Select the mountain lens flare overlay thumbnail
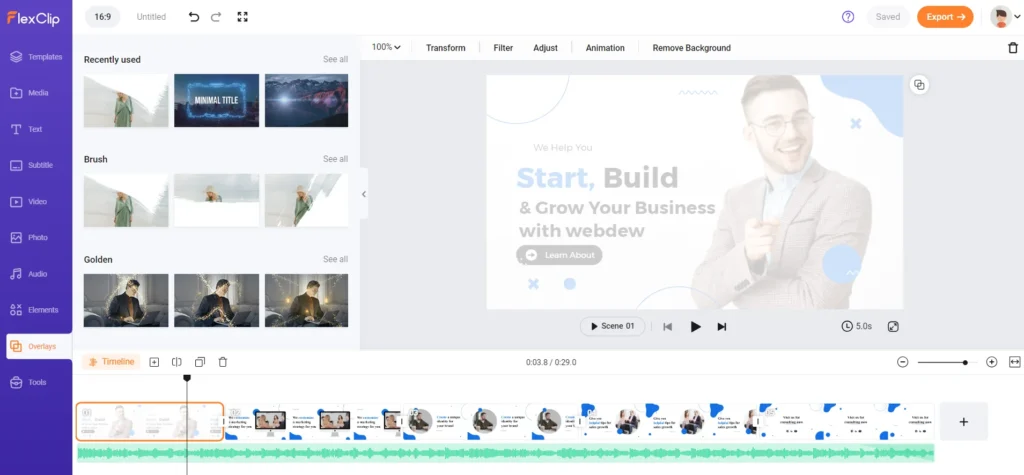 306,100
